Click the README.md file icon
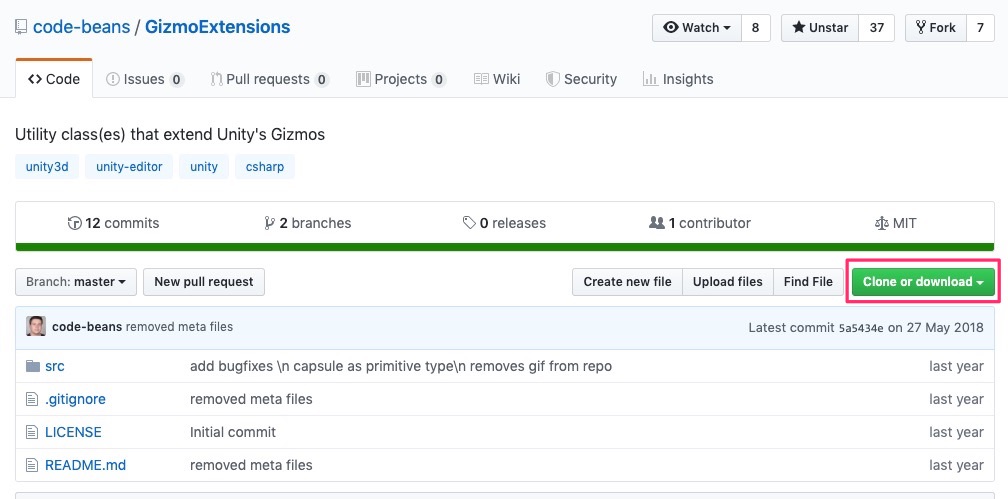1008x499 pixels. coord(32,465)
